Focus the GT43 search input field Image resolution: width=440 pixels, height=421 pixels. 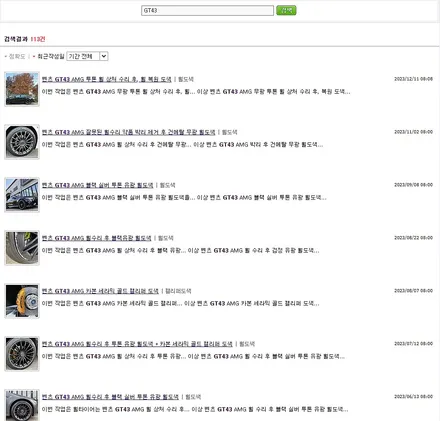click(207, 10)
